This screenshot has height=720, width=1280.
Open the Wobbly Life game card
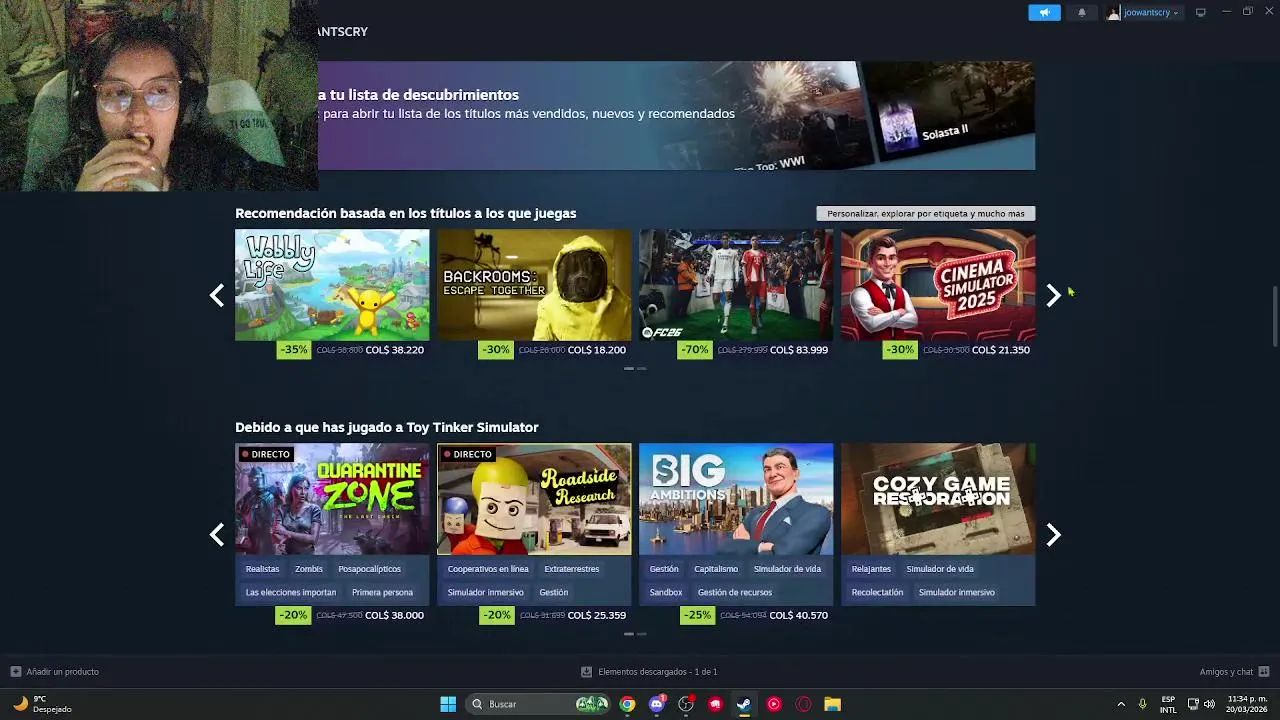[x=332, y=285]
